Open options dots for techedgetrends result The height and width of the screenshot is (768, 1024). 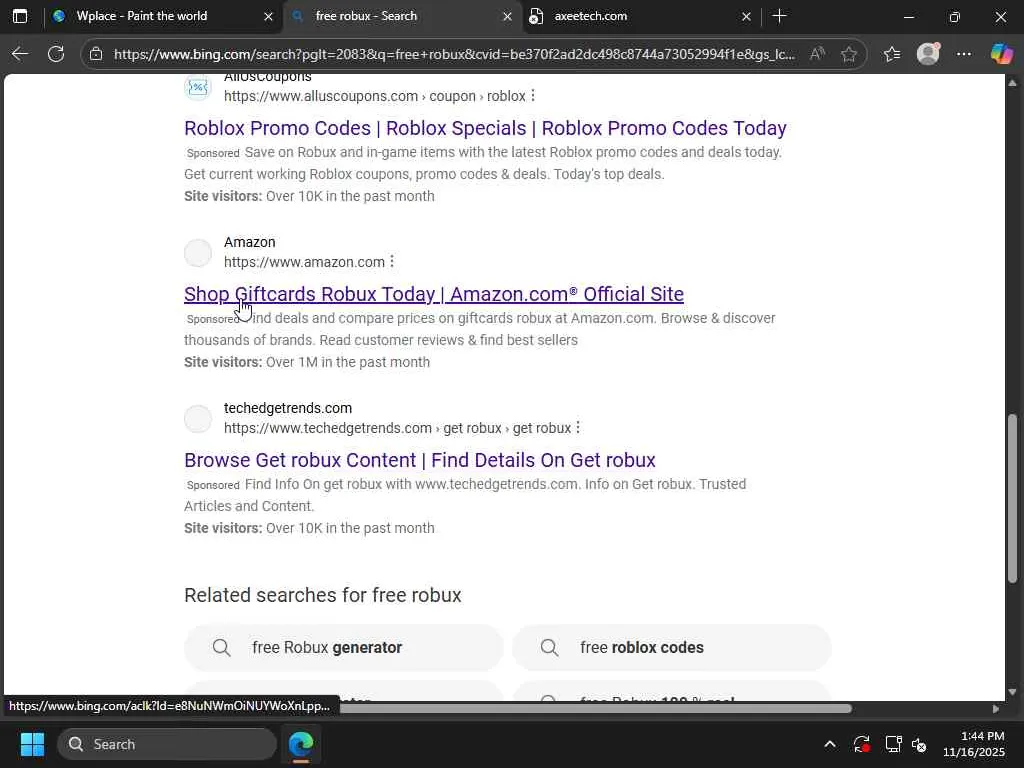click(578, 428)
